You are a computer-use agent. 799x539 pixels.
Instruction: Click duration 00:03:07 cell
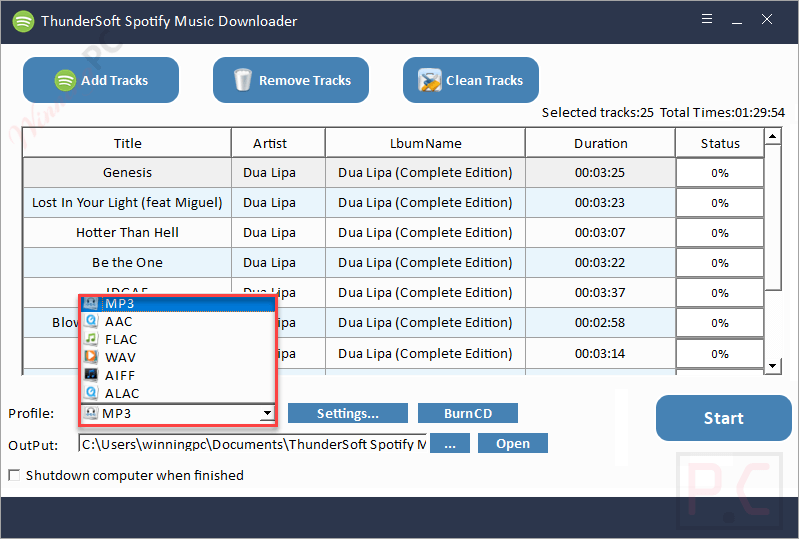(x=600, y=233)
